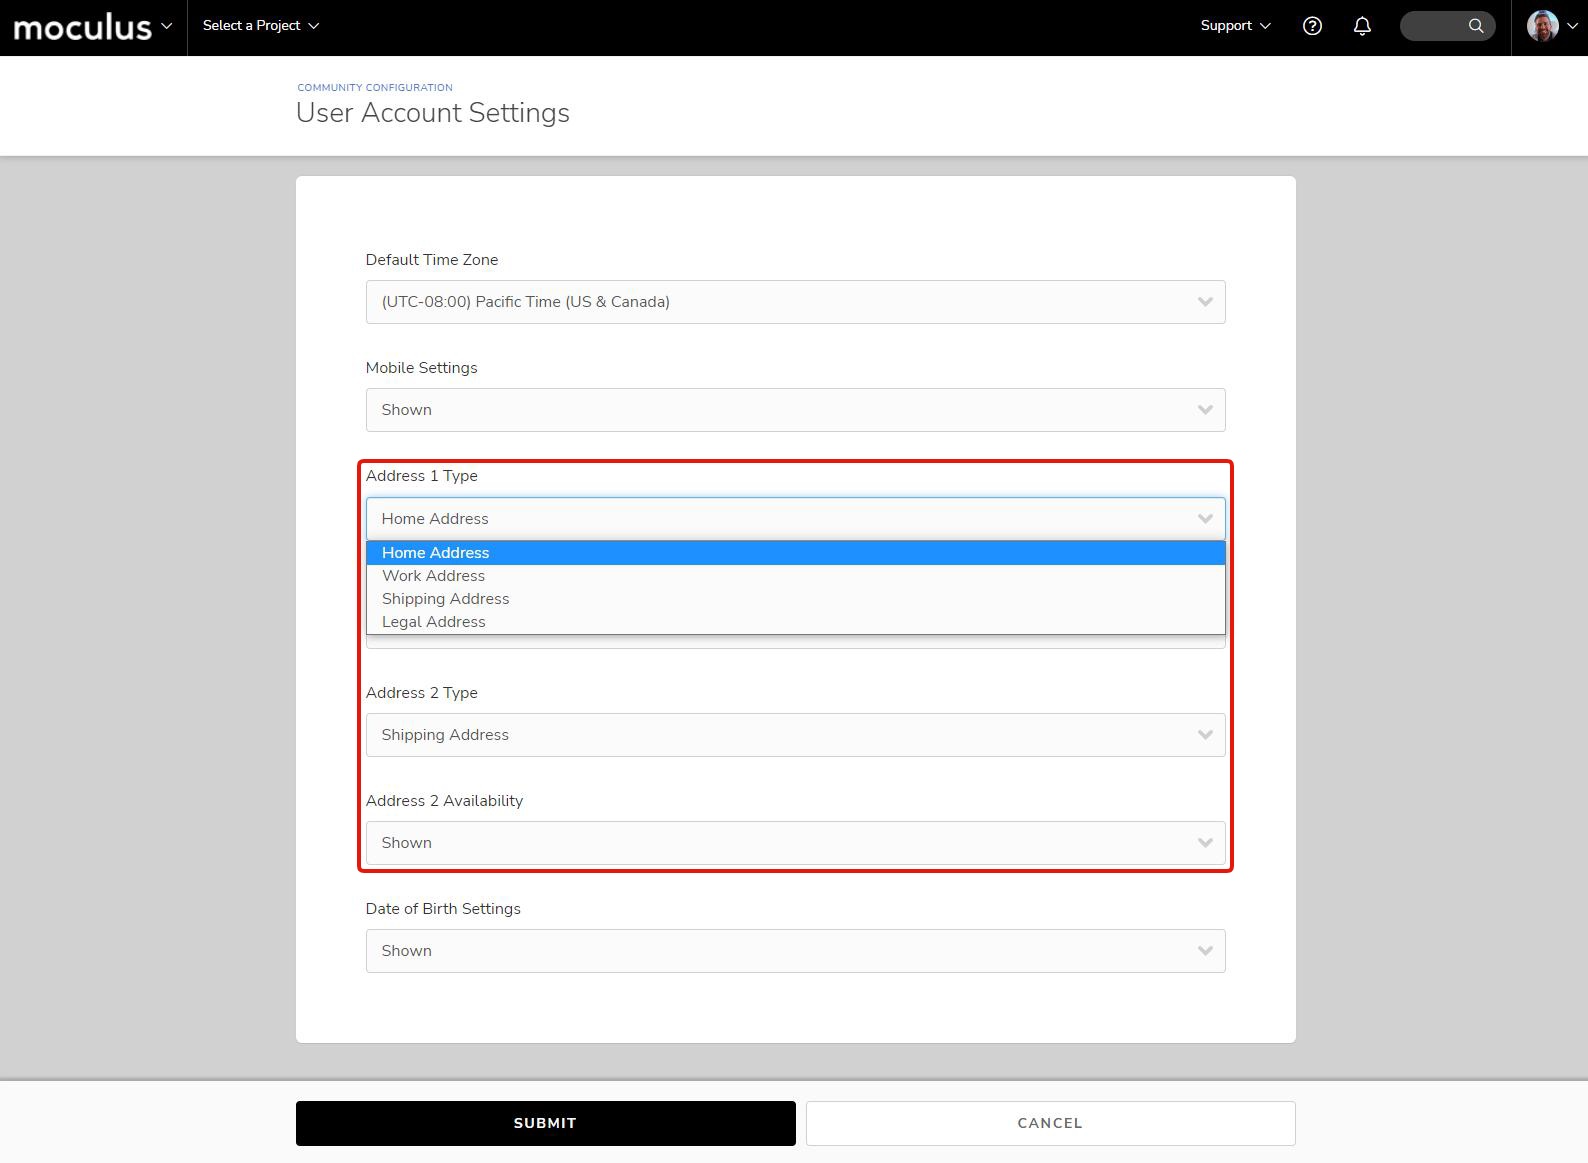Collapse the Address 1 Type dropdown
The width and height of the screenshot is (1588, 1163).
(x=795, y=519)
